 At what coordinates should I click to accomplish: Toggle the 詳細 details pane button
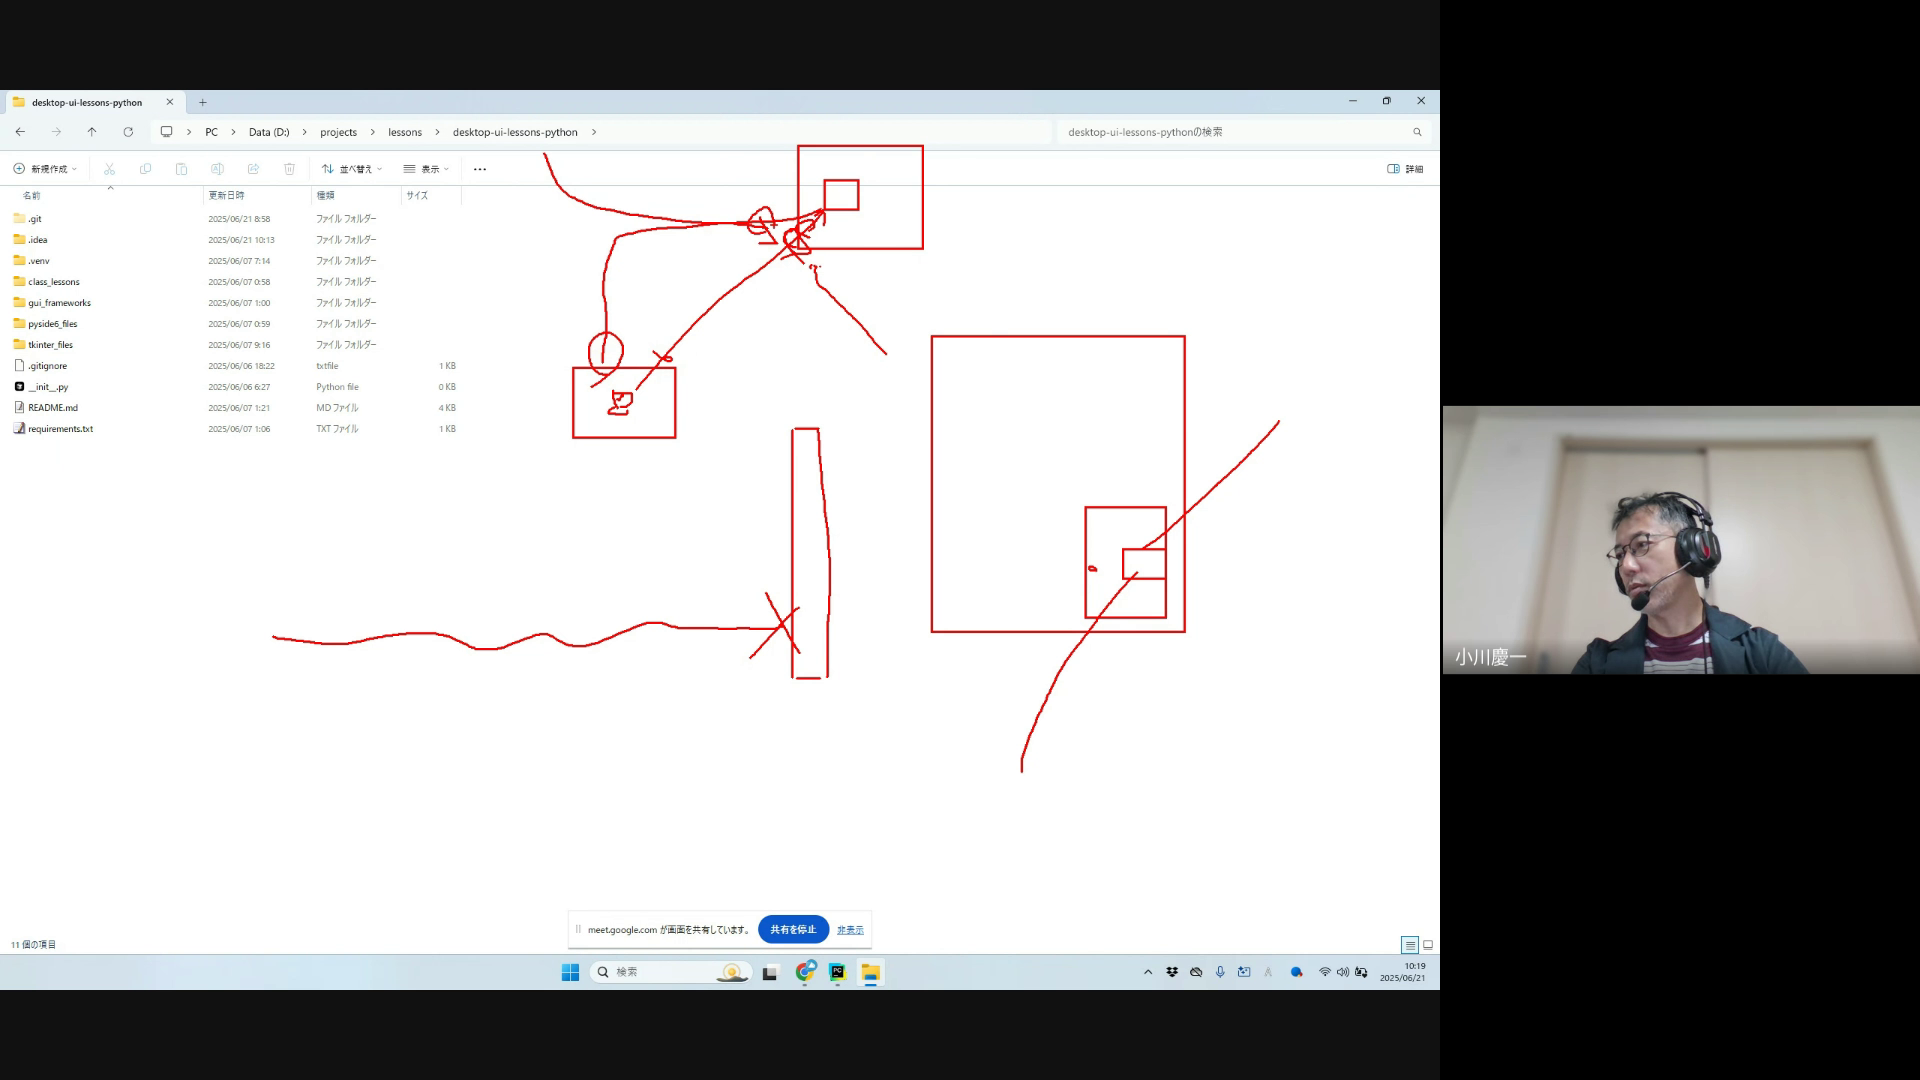pos(1405,169)
